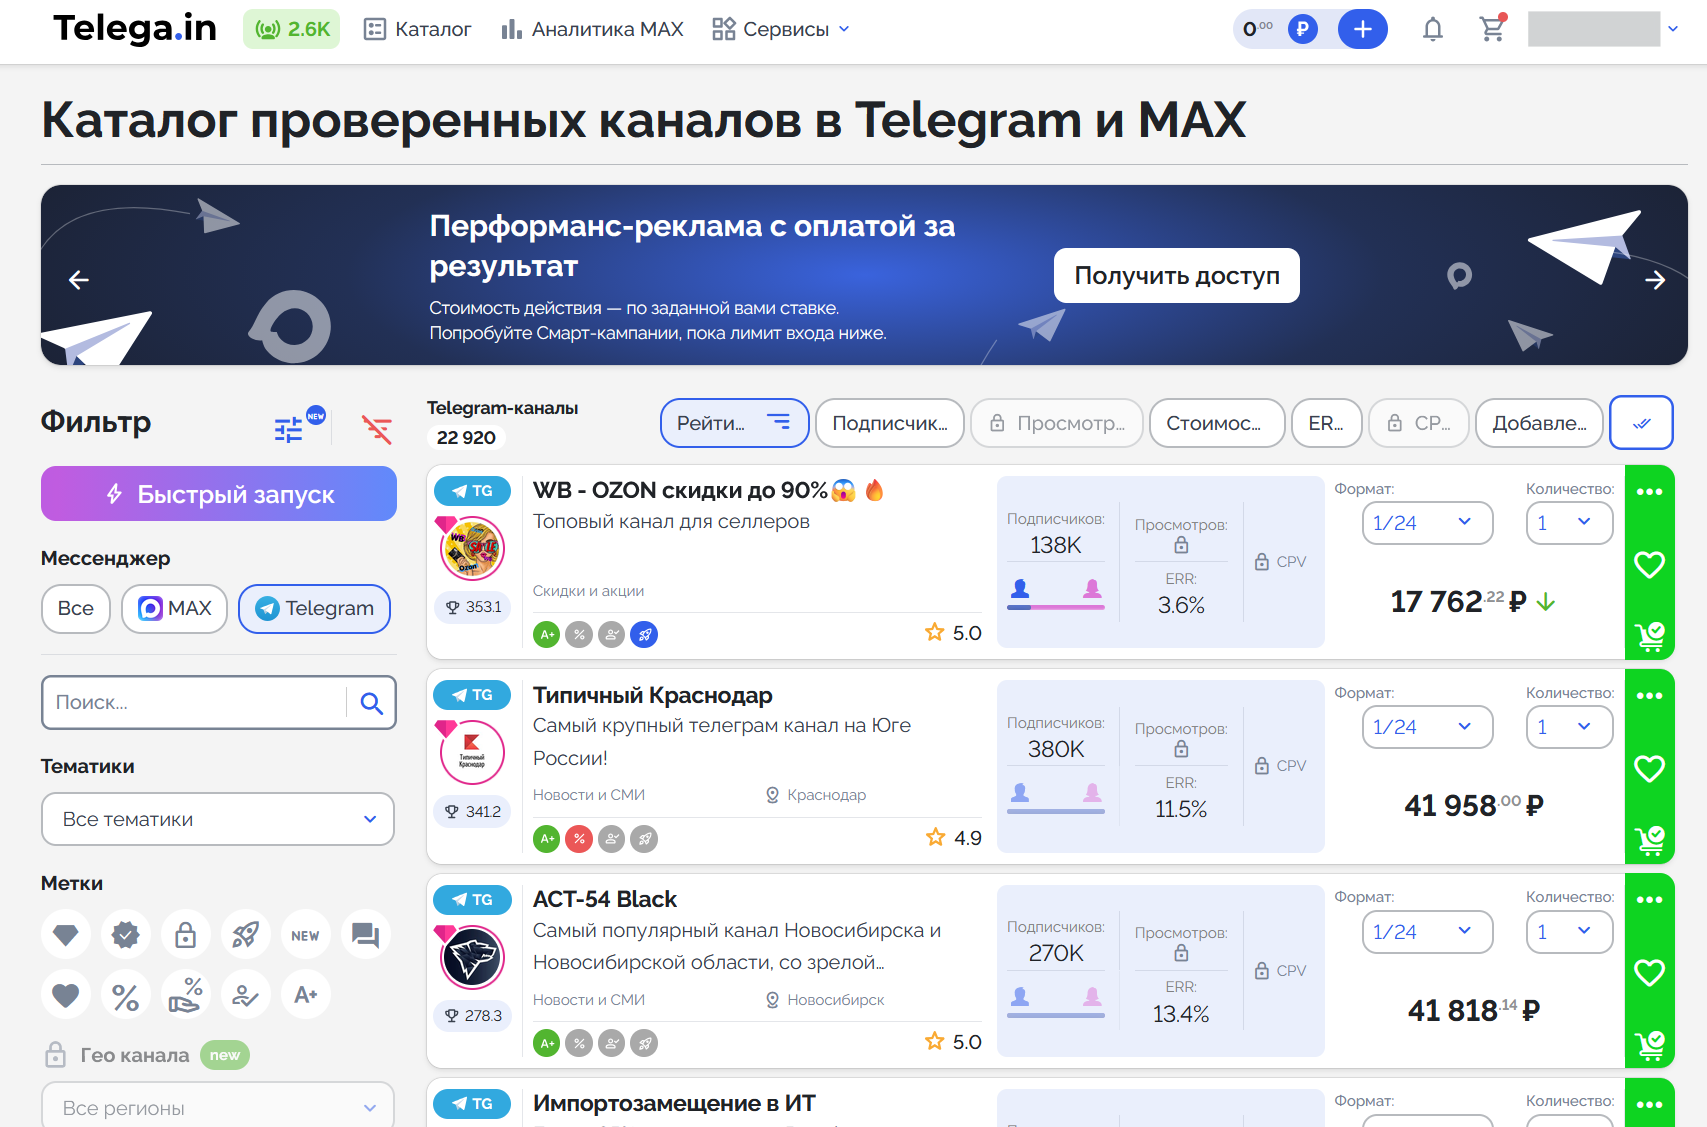Open quantity dropdown for Типичный Краснодар
The image size is (1707, 1127).
[1569, 727]
